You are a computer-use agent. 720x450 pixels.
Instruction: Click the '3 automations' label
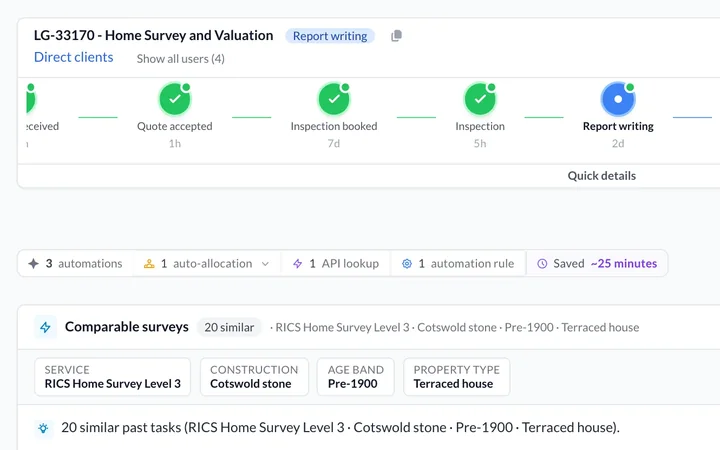(x=84, y=264)
